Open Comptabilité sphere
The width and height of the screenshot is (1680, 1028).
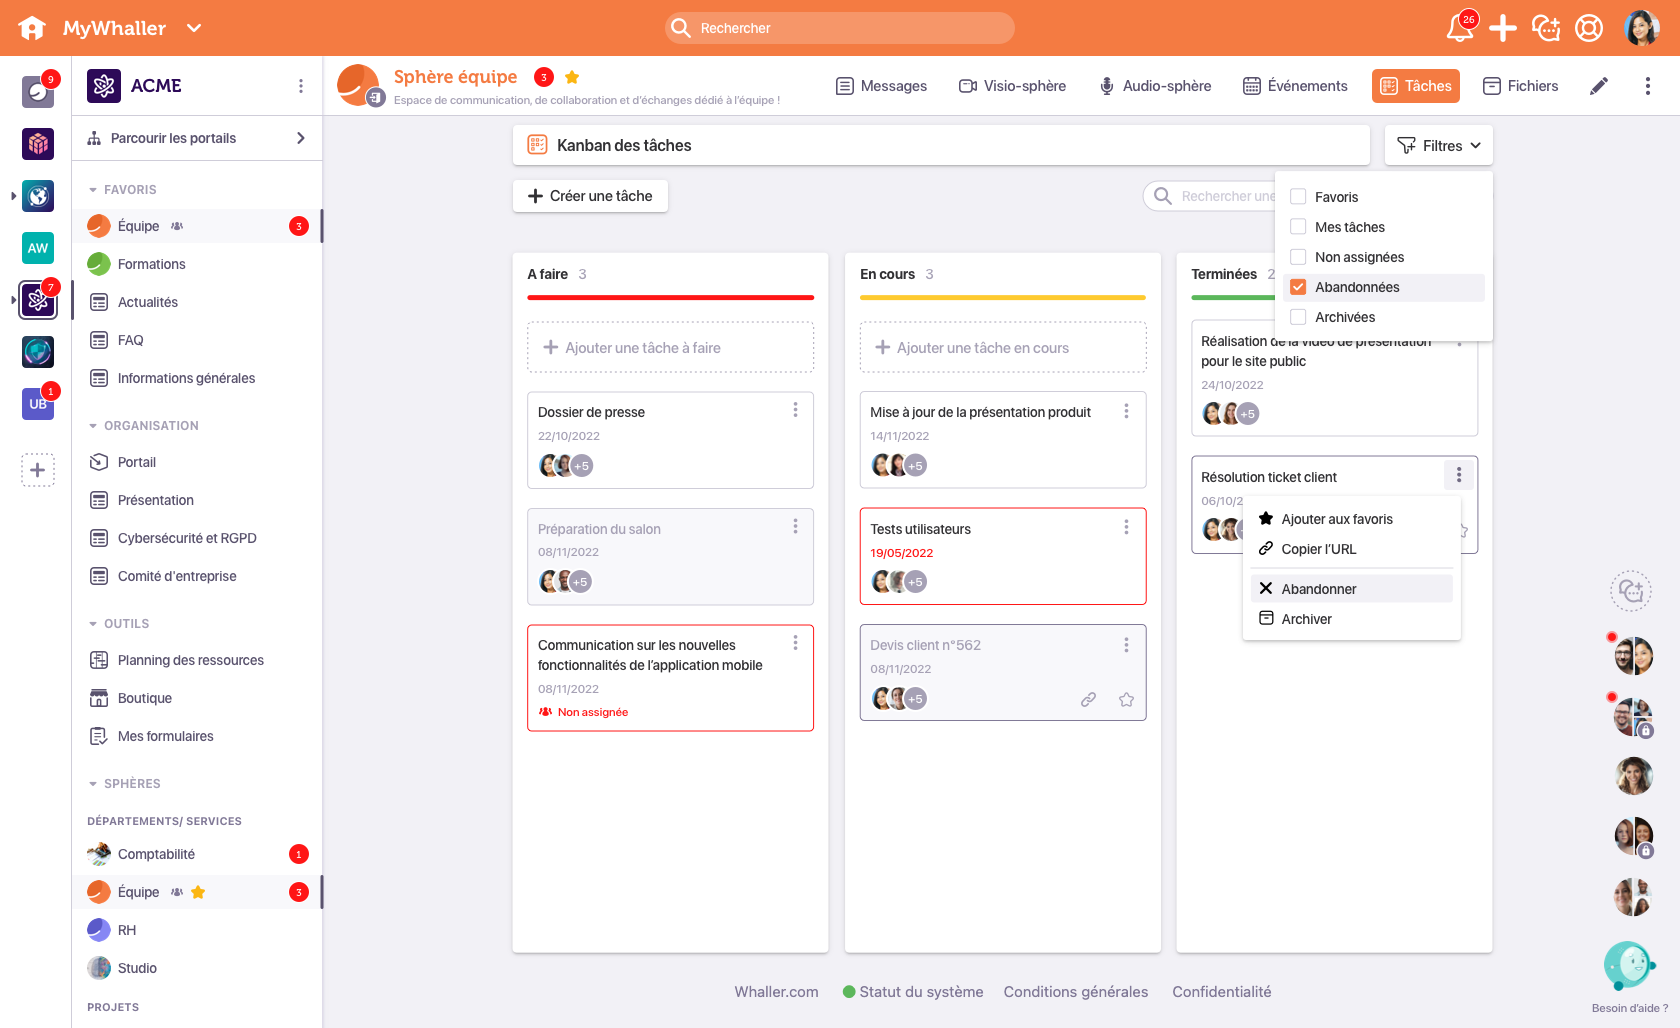pos(156,854)
